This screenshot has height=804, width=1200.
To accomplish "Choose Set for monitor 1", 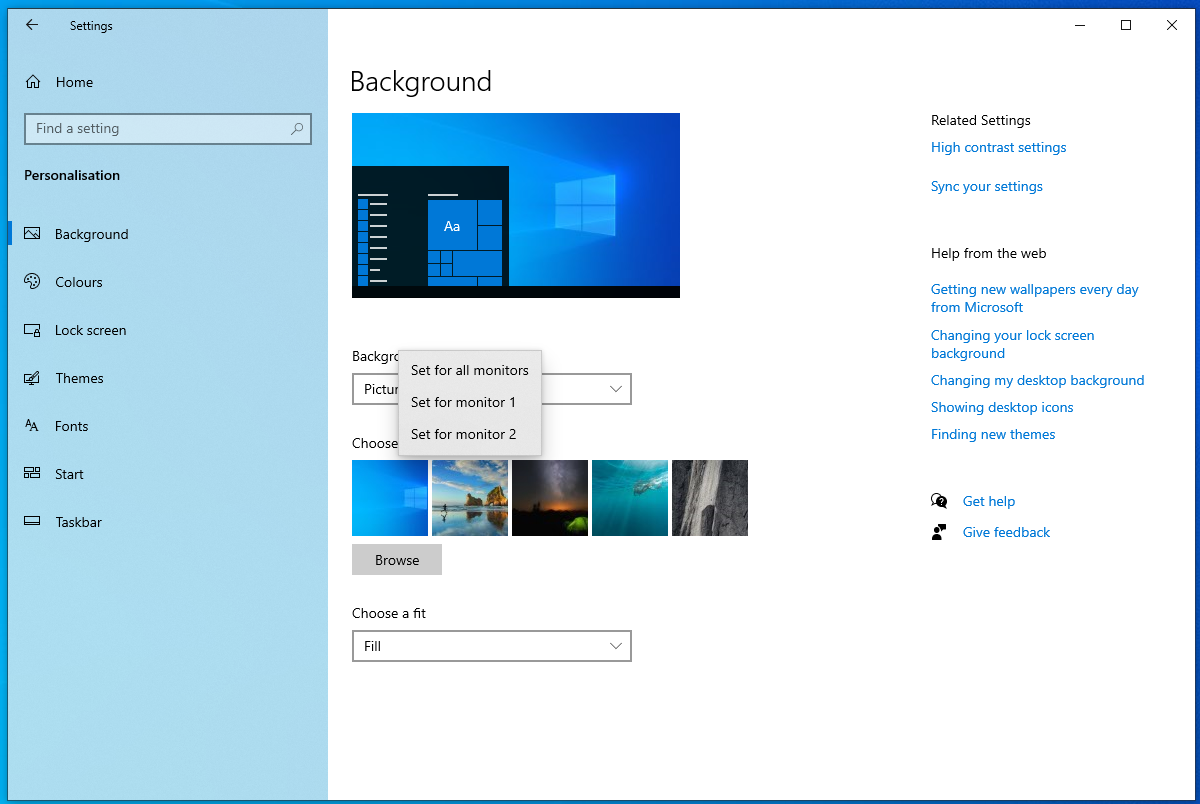I will (470, 402).
